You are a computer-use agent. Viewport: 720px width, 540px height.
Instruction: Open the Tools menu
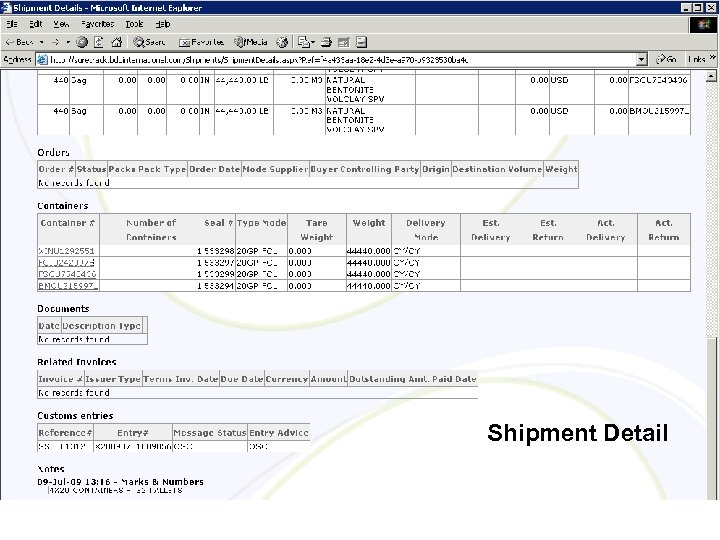click(134, 24)
